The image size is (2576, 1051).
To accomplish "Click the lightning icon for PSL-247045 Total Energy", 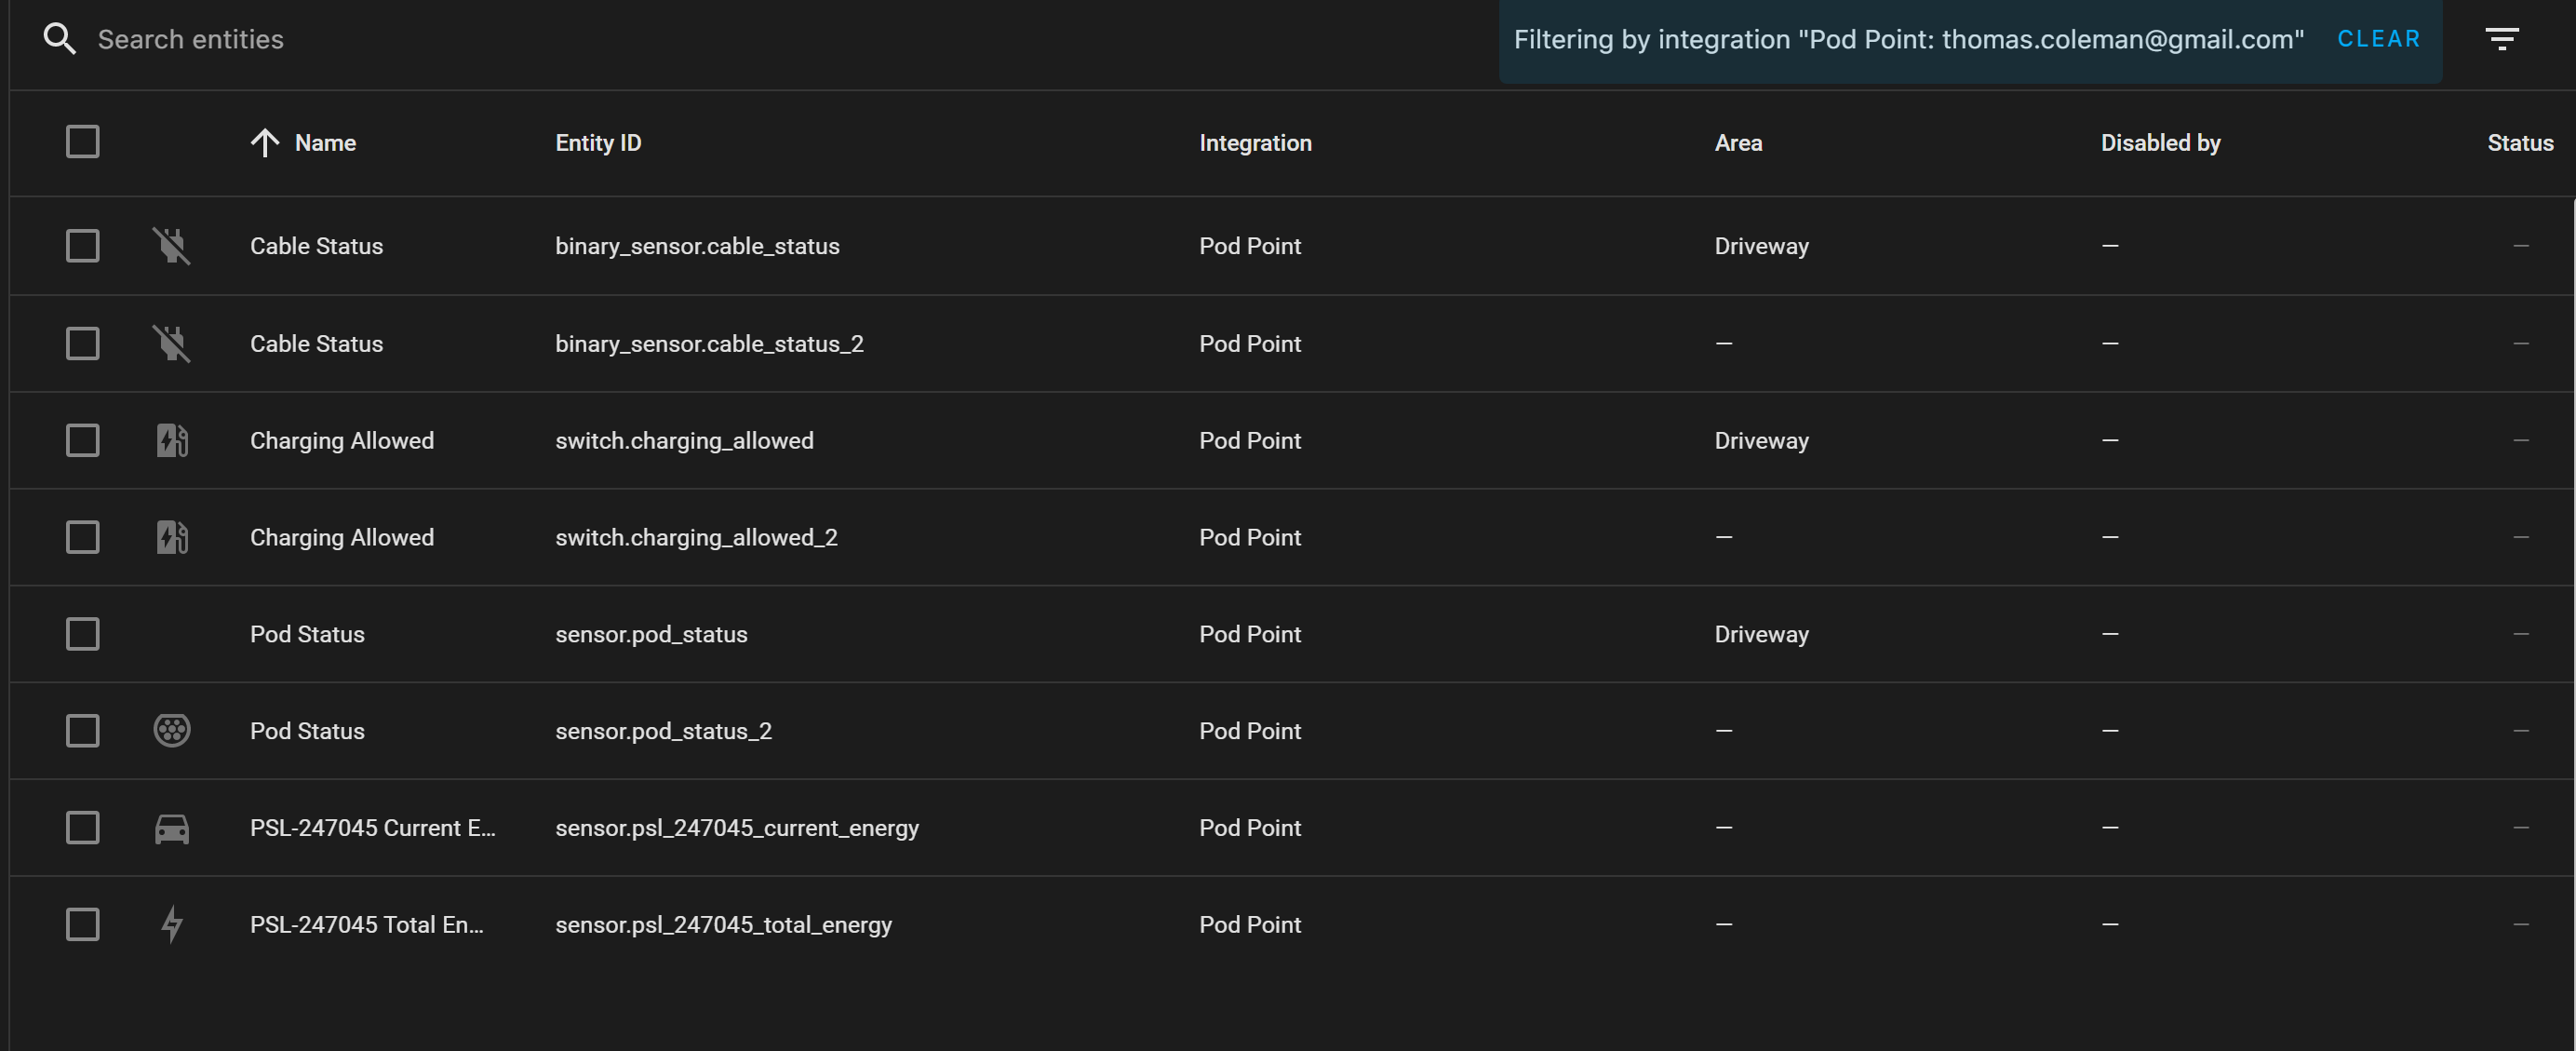I will (171, 925).
